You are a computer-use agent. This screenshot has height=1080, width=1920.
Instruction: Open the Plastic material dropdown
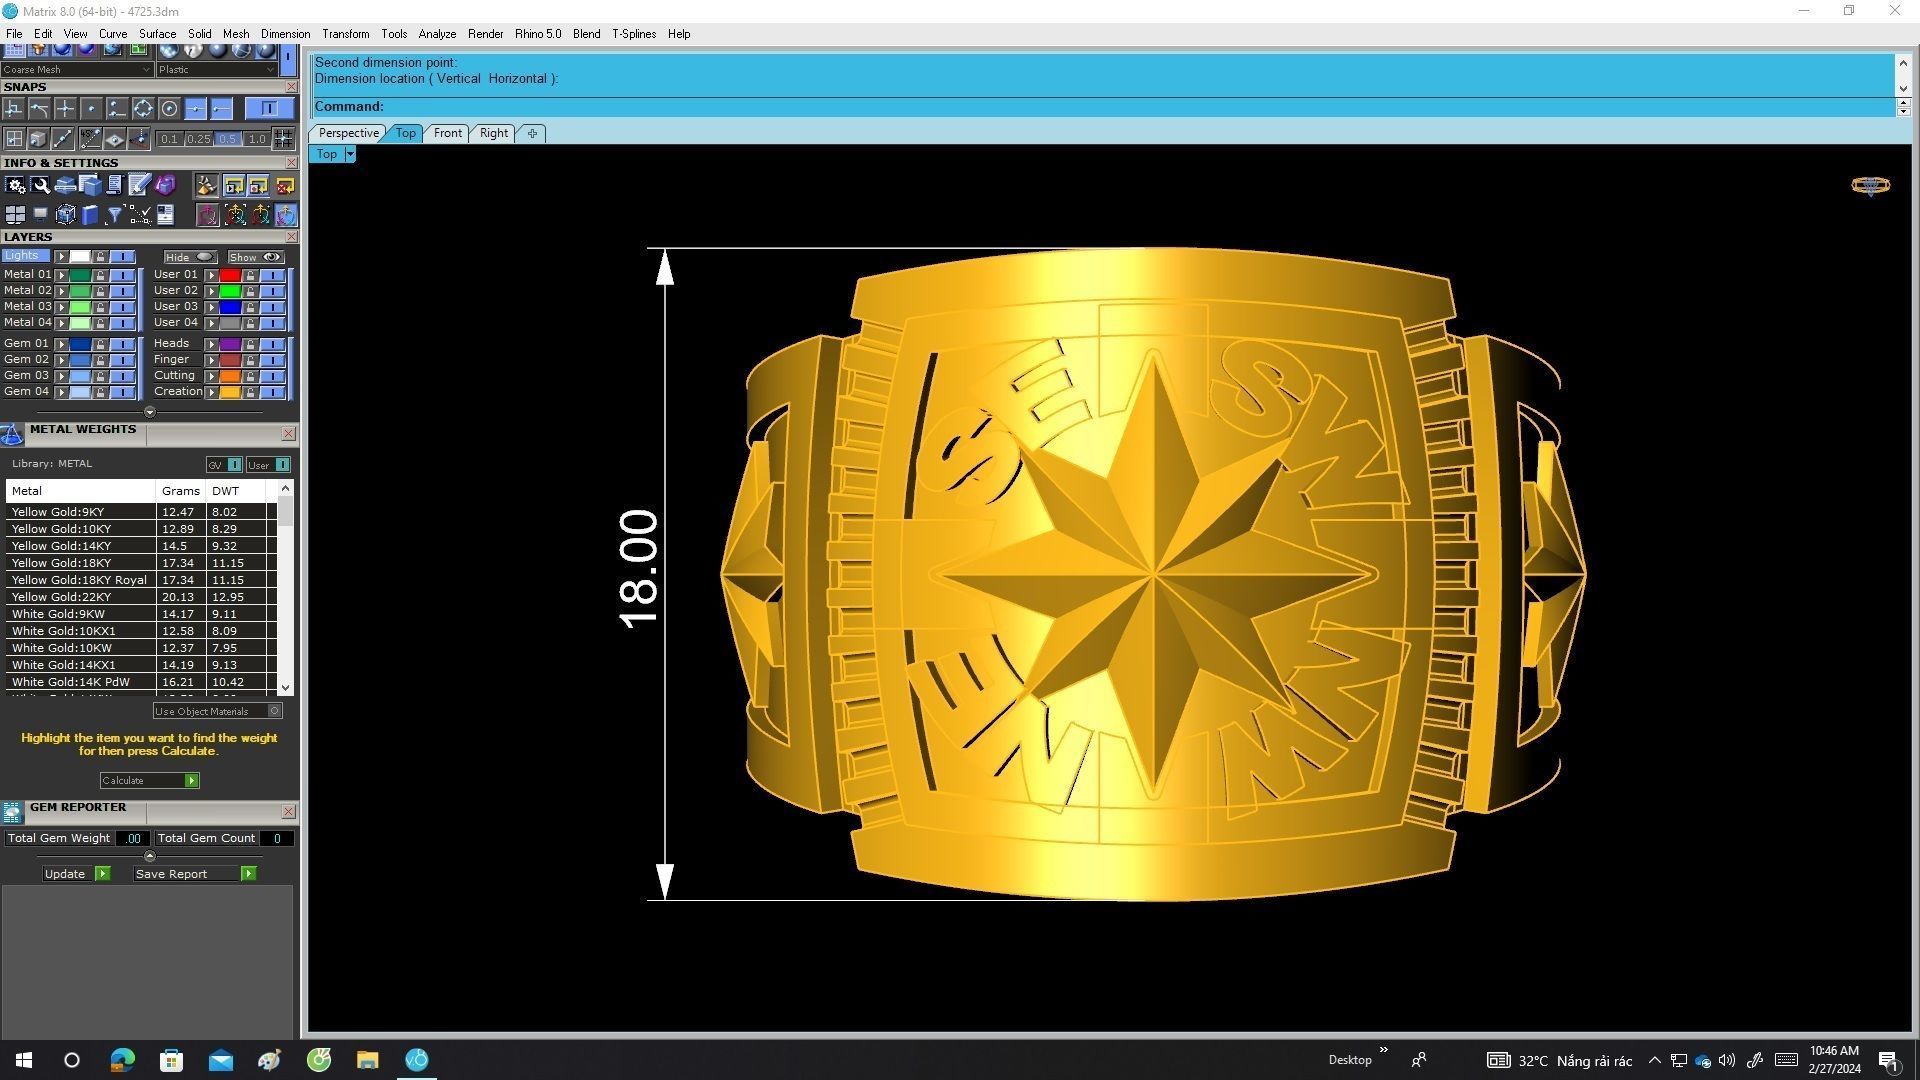point(216,70)
